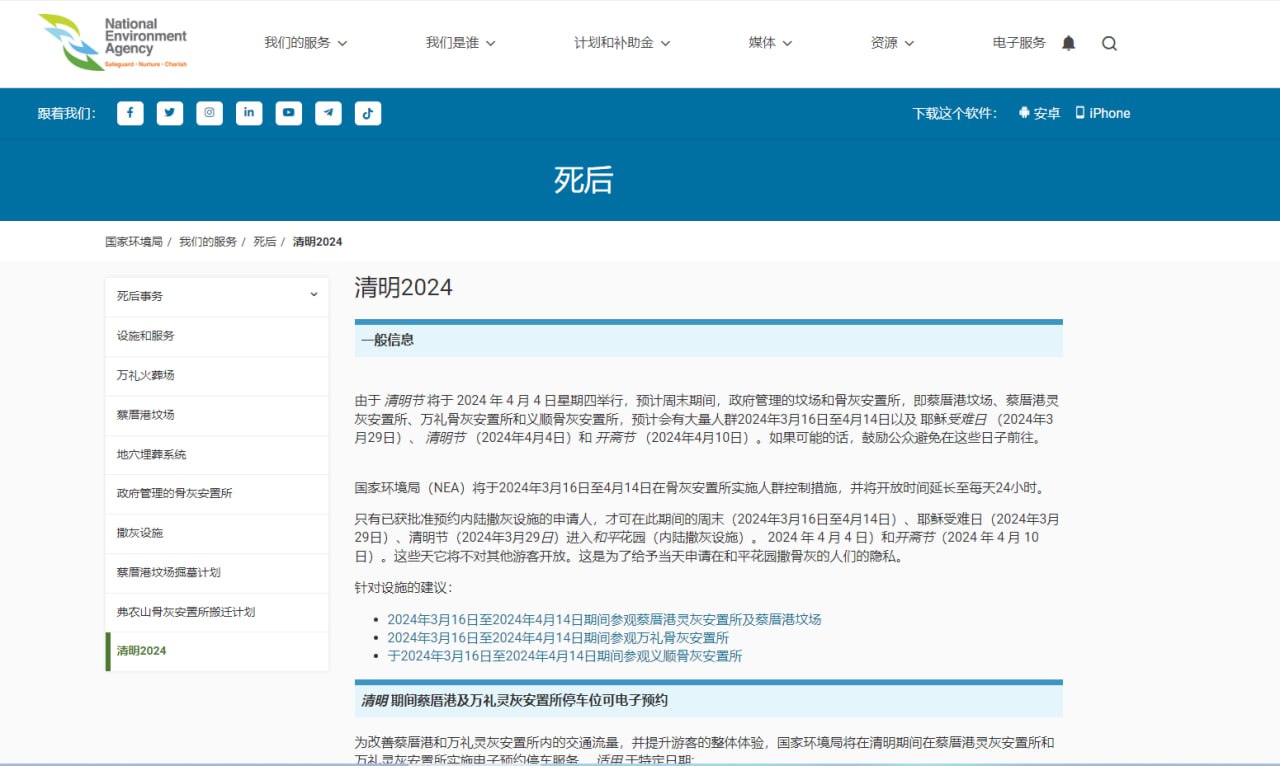Click the National Environment Agency logo

click(113, 42)
